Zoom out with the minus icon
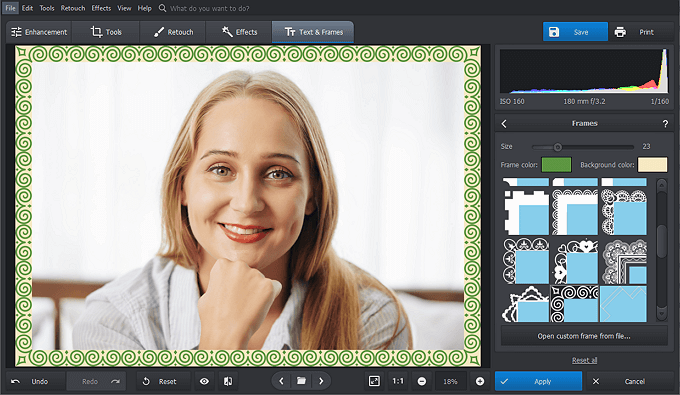This screenshot has height=395, width=680. coord(422,381)
